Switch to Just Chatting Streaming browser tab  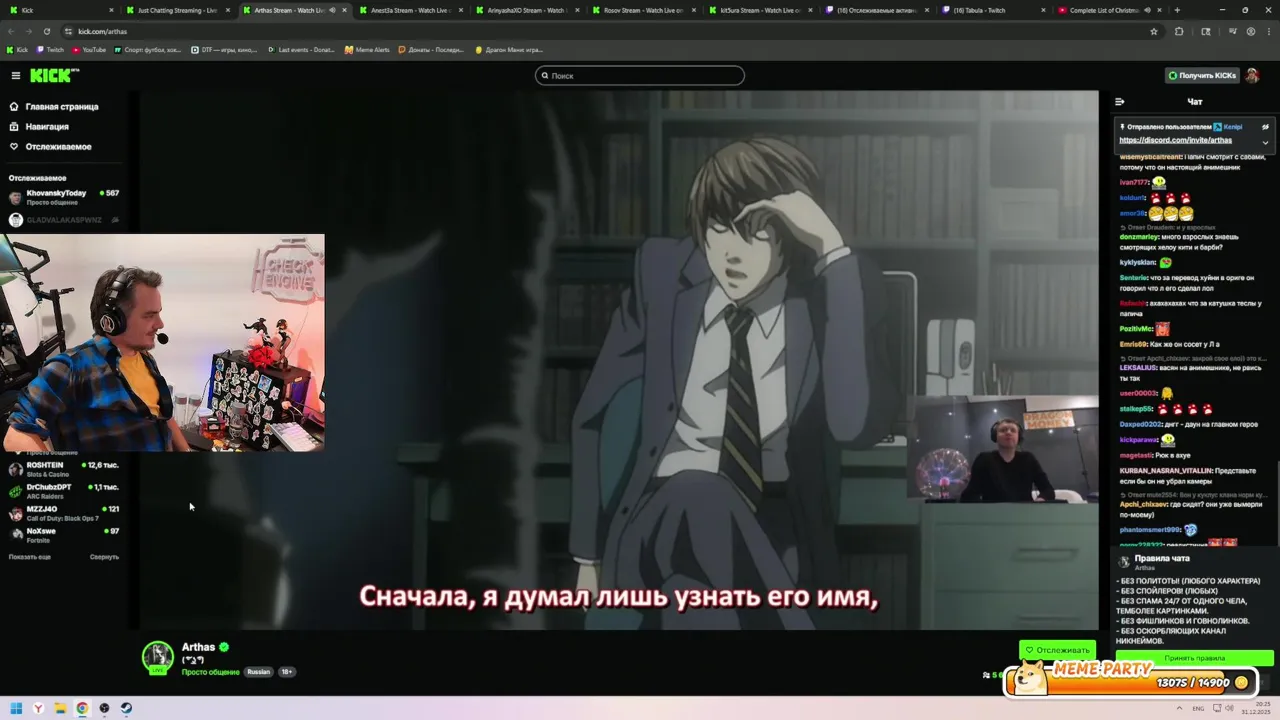[177, 10]
